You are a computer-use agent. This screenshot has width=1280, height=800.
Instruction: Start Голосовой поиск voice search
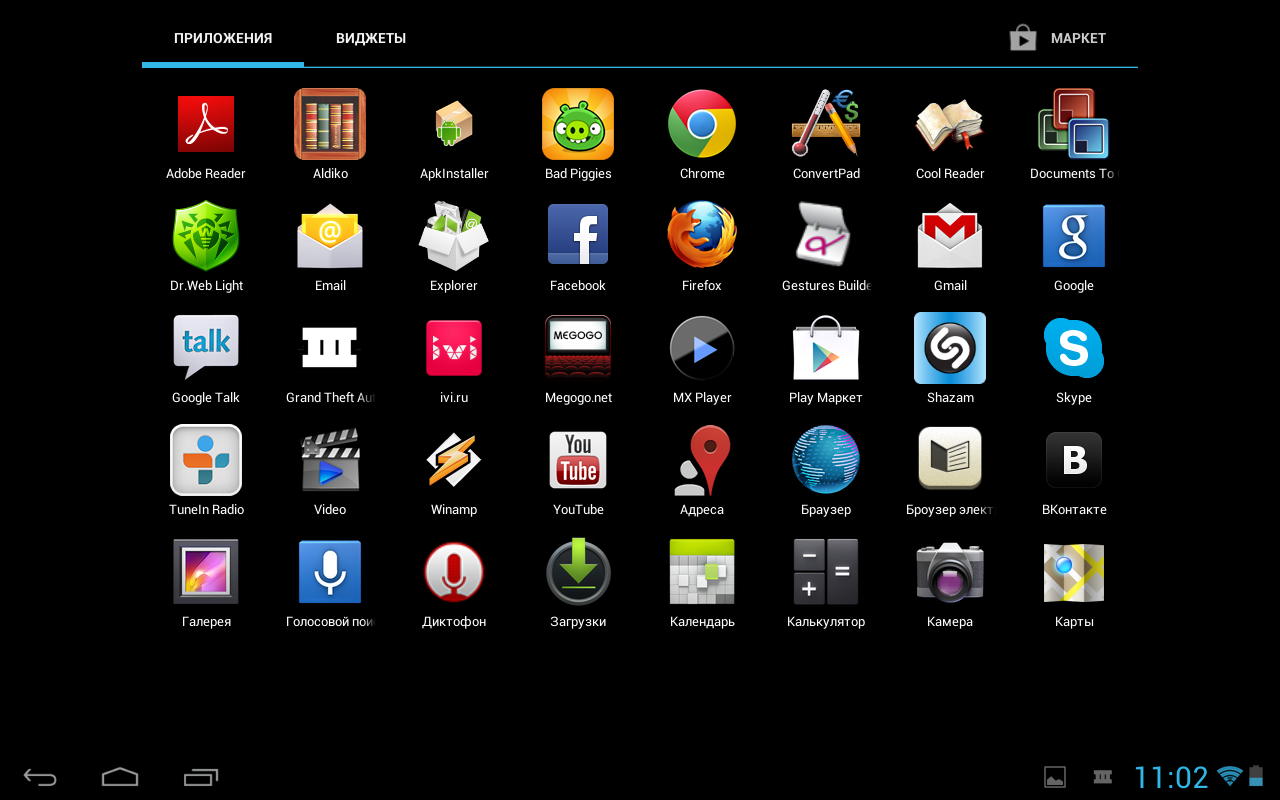tap(330, 572)
